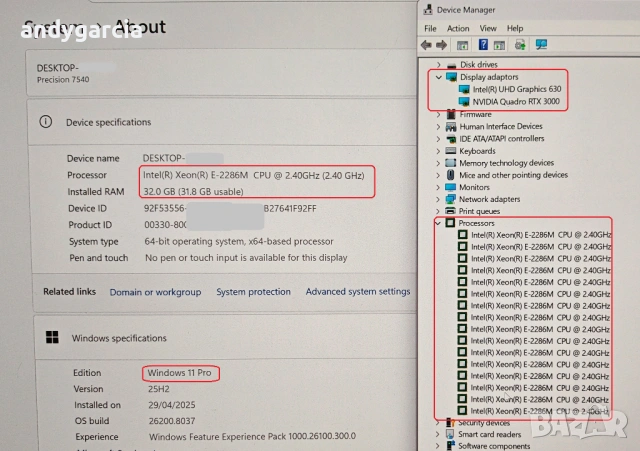
Task: Click the Forward arrow in Device Manager toolbar
Action: coord(441,45)
